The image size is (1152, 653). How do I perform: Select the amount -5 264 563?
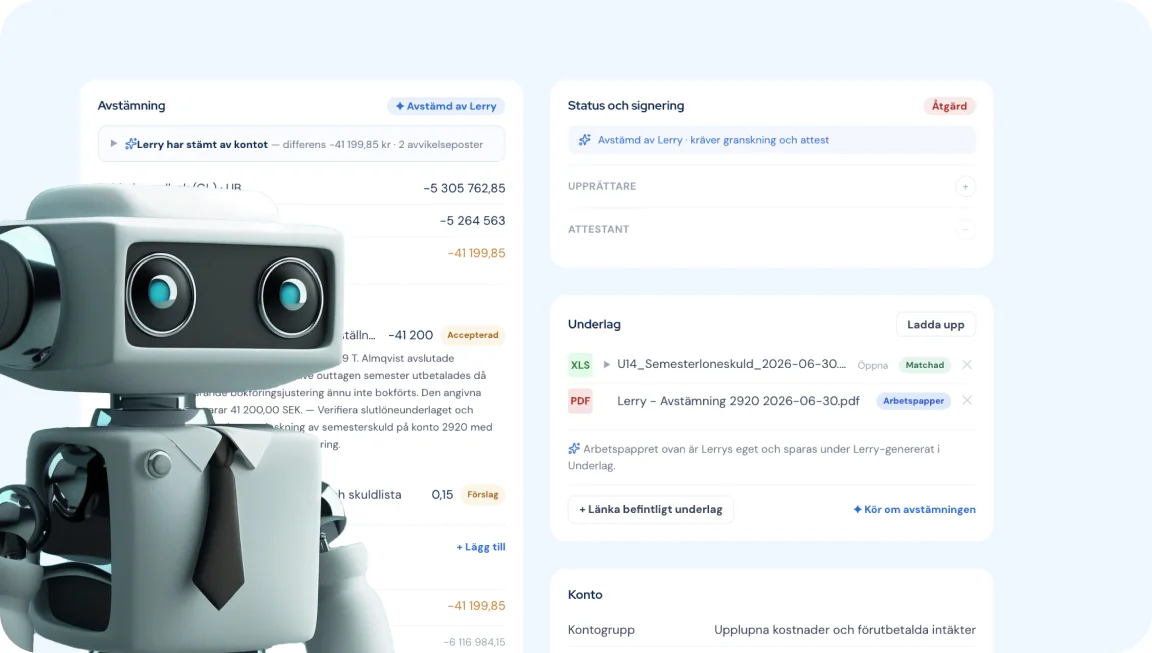coord(472,220)
